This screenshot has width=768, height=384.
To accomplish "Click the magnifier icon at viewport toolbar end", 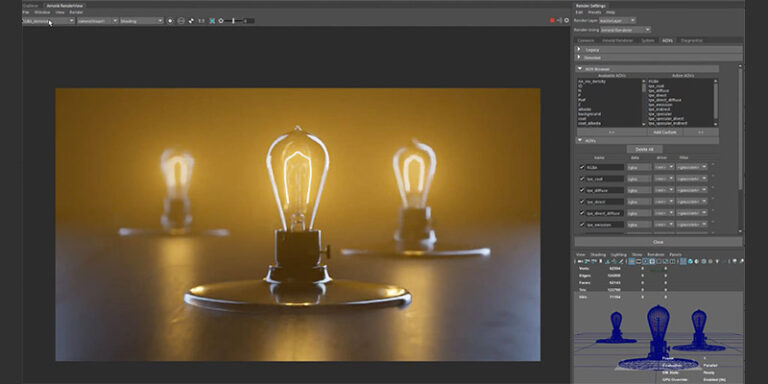I will coord(742,262).
